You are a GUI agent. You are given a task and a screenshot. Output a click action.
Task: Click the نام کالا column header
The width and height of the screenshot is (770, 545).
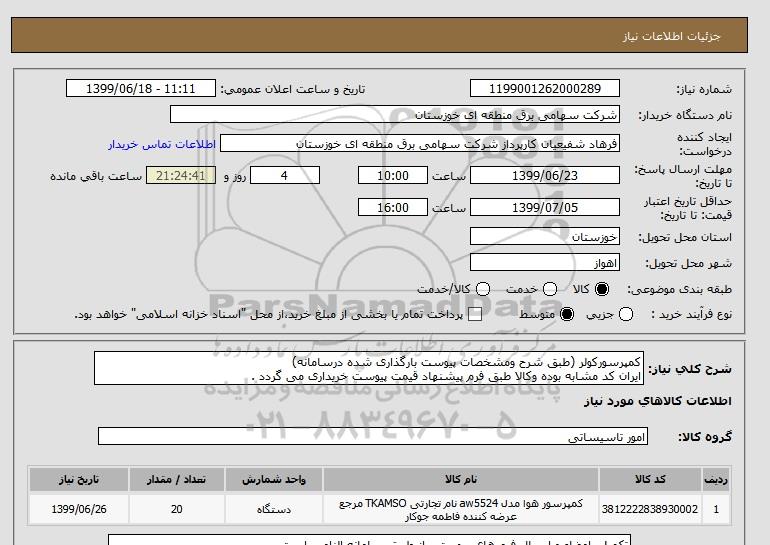461,479
